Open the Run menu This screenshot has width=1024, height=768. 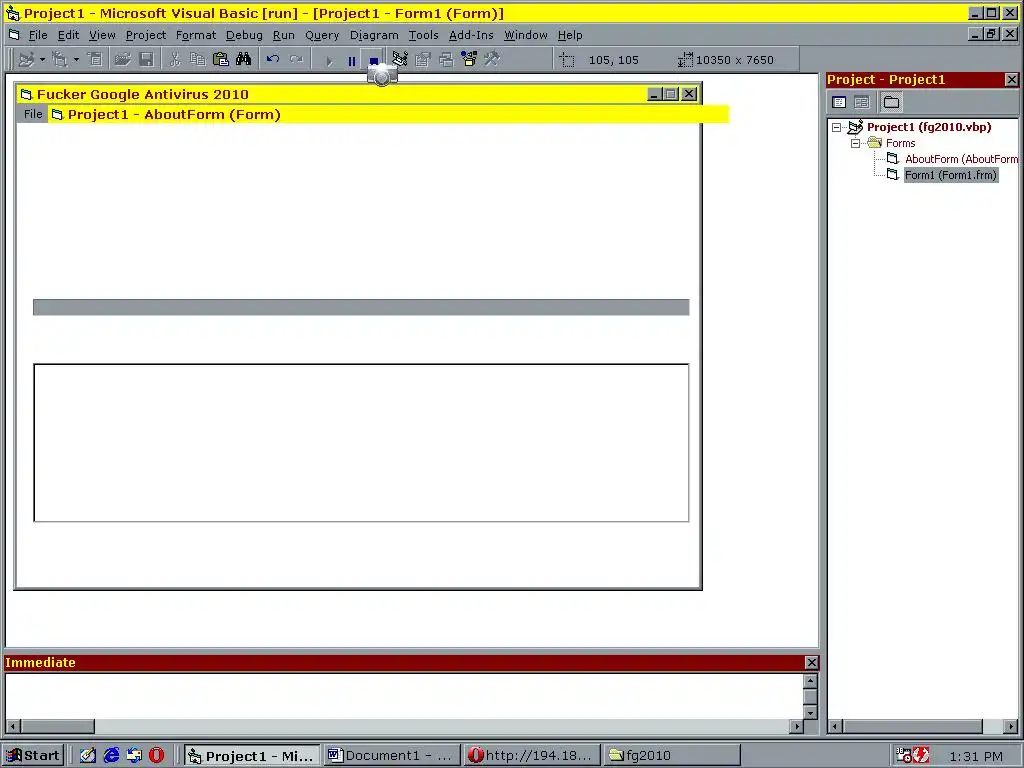283,35
